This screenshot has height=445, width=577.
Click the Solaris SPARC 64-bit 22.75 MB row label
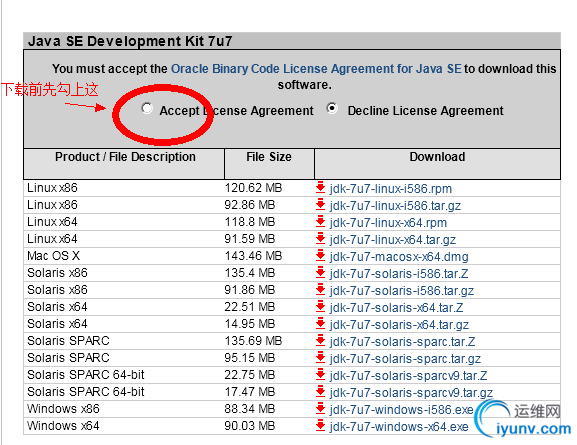pos(86,375)
